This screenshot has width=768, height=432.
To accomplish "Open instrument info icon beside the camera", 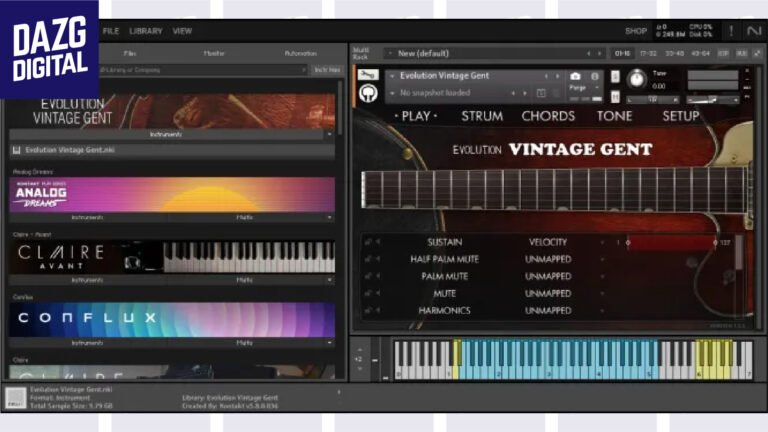I will 595,76.
